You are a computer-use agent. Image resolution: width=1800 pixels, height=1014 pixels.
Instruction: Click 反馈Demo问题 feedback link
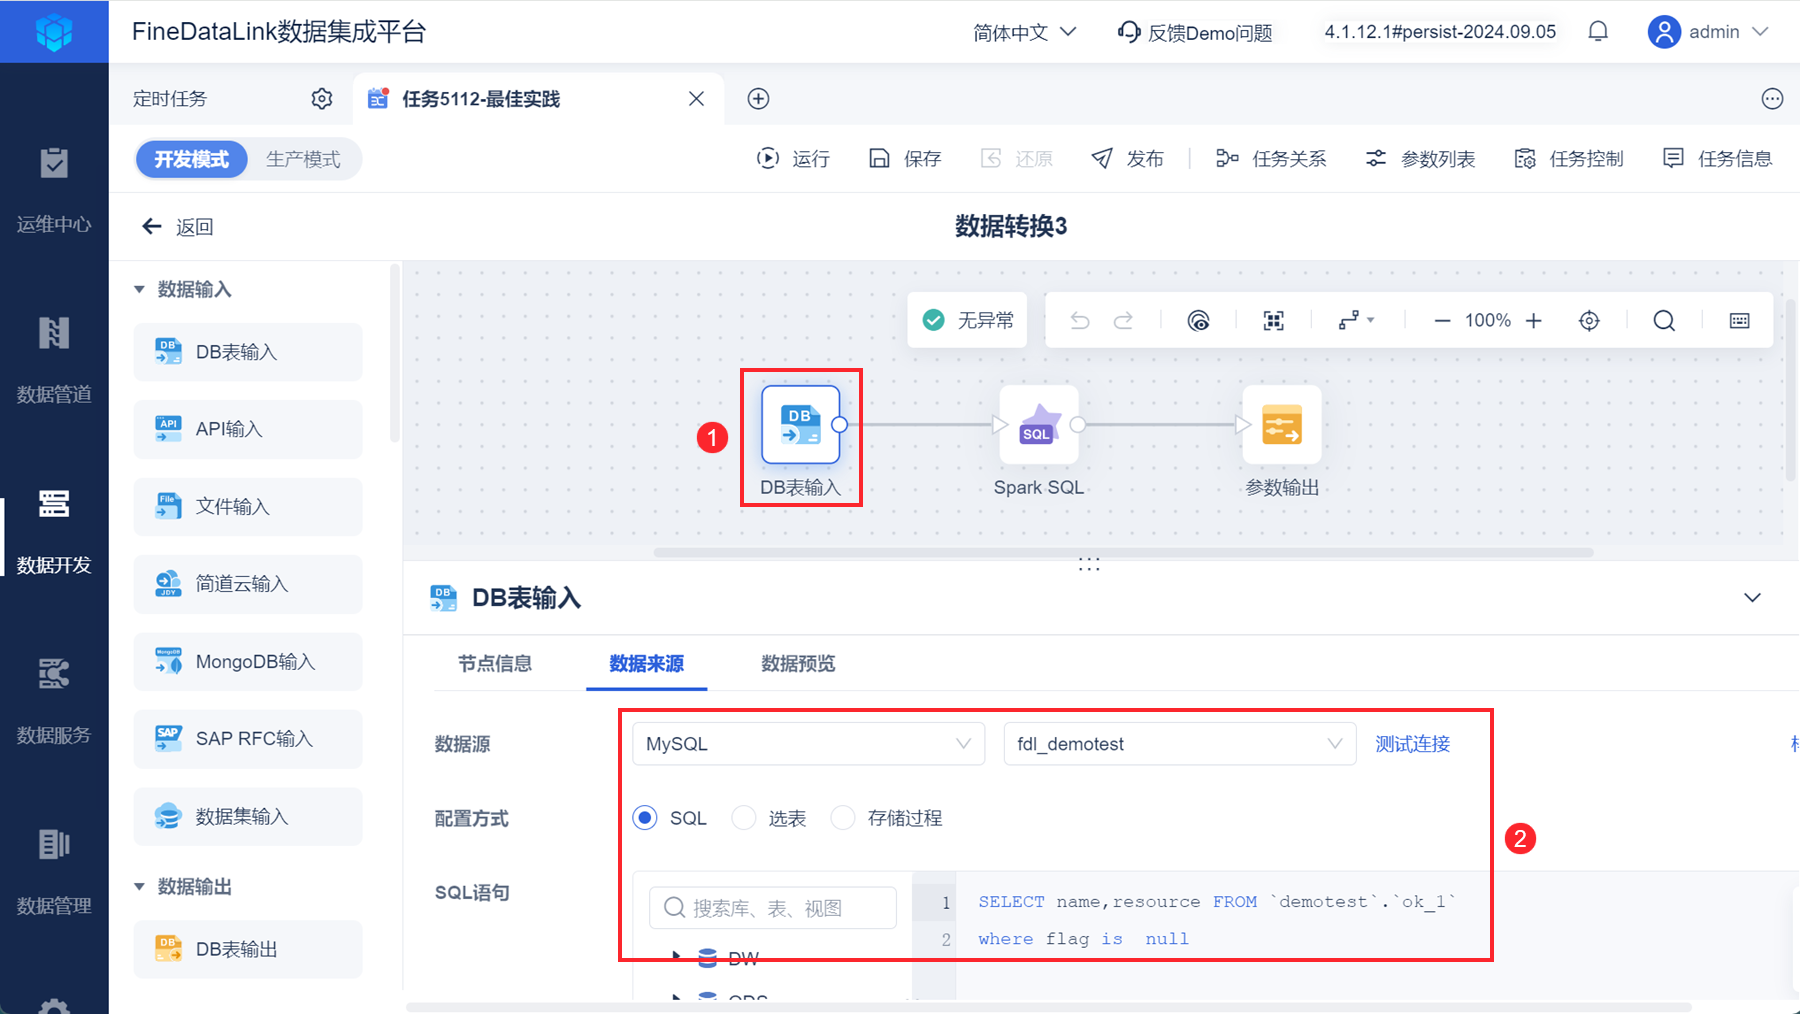(1195, 32)
